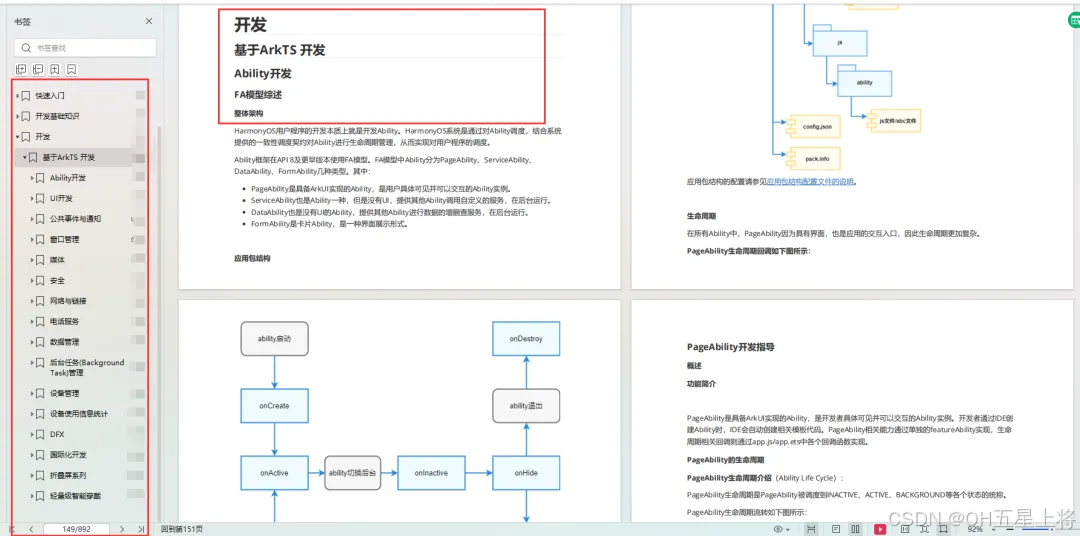Open the DFX bookmark
The height and width of the screenshot is (536, 1080).
click(57, 435)
